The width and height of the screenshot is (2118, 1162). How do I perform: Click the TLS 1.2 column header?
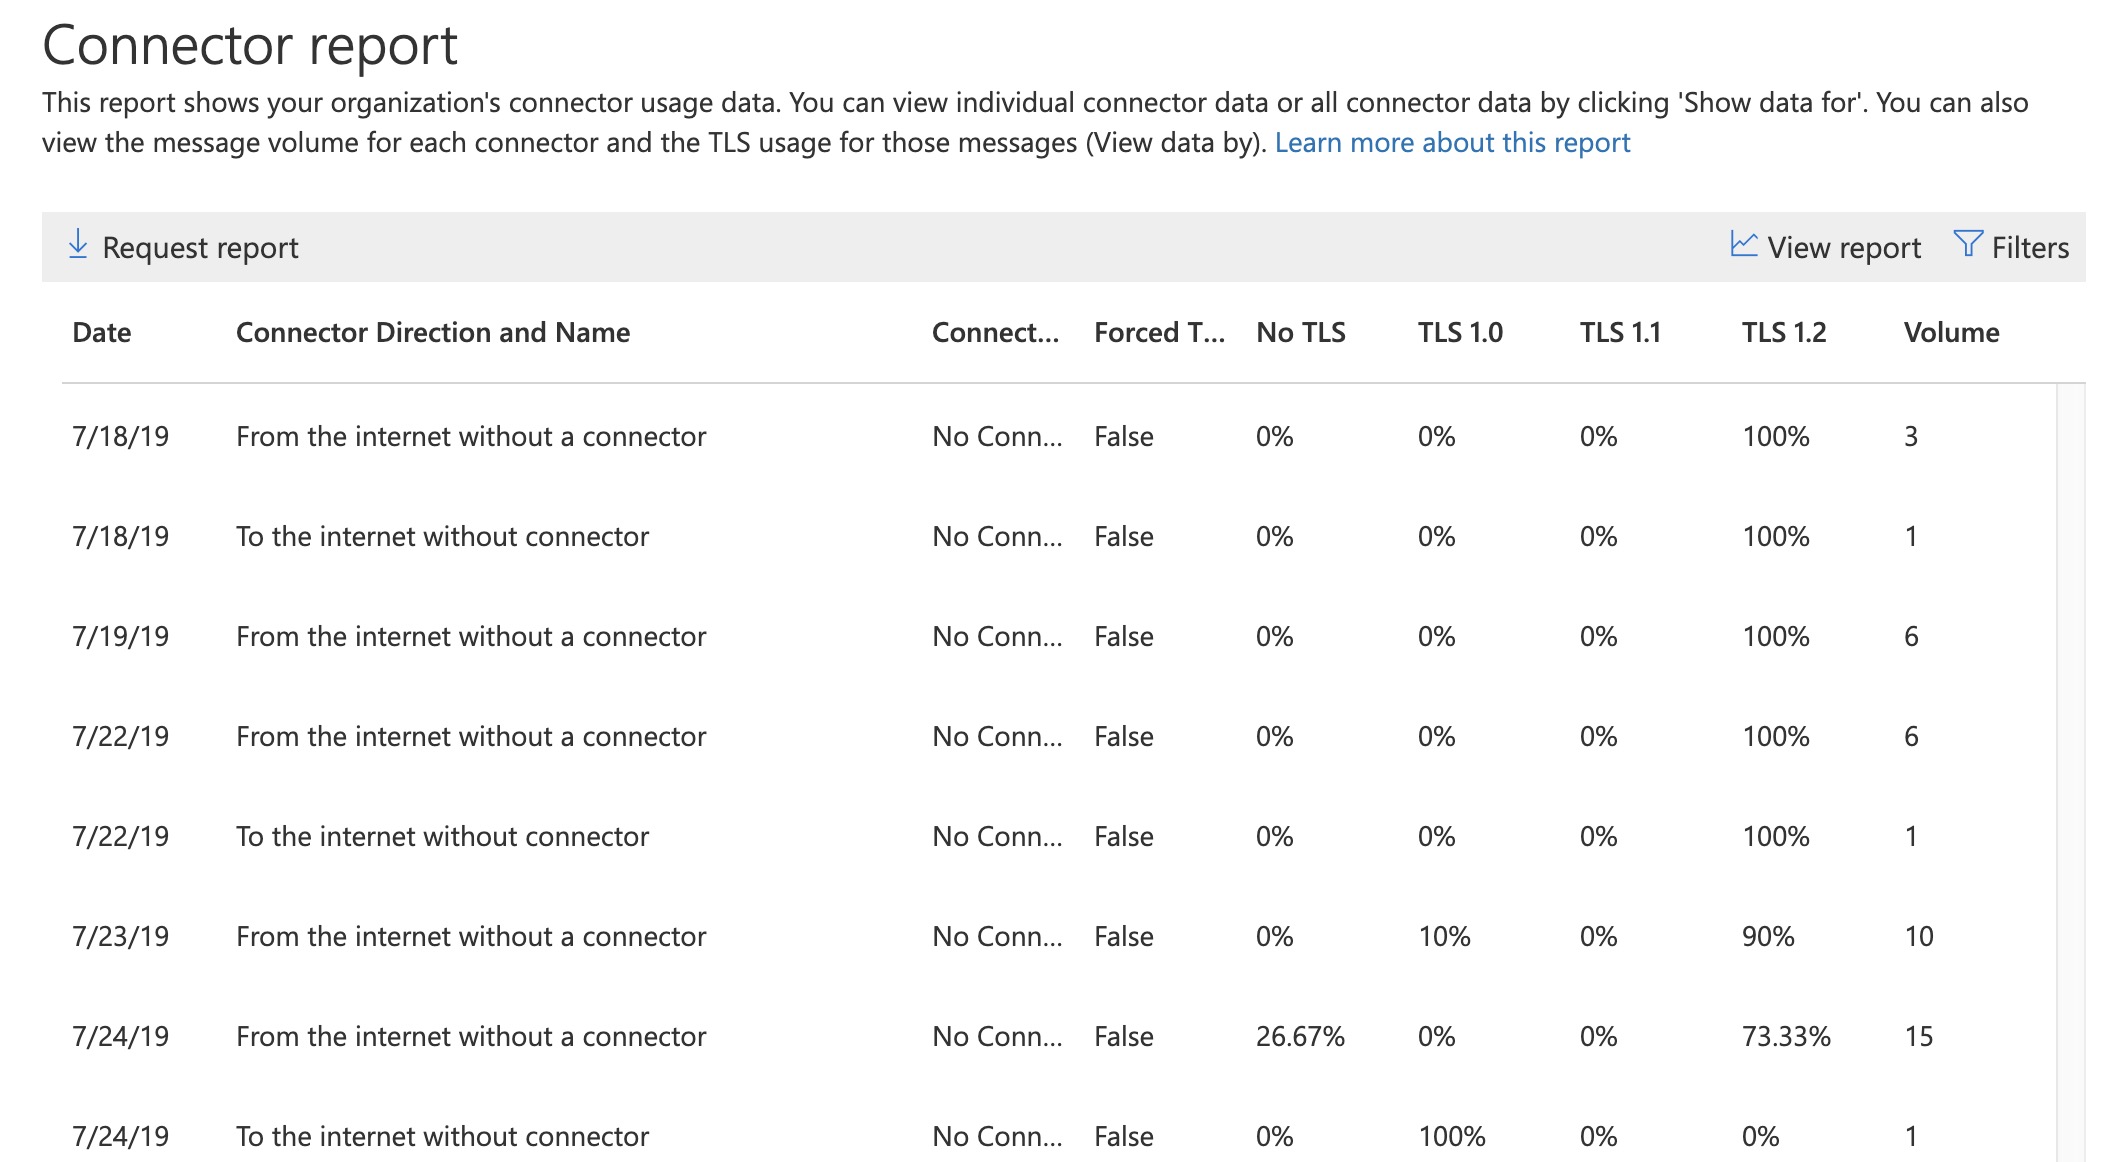(x=1783, y=333)
